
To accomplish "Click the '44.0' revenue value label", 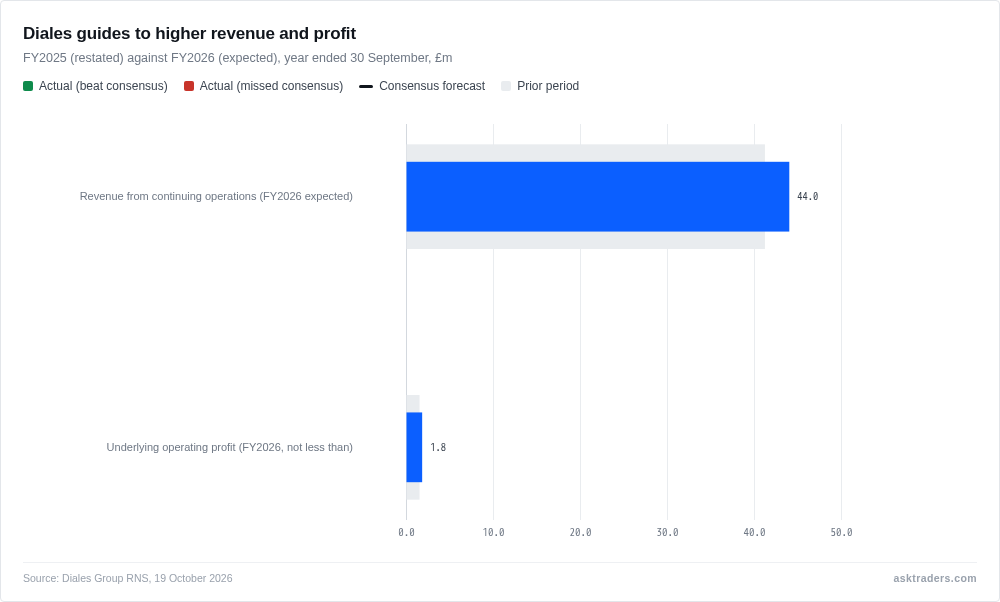I will (807, 196).
